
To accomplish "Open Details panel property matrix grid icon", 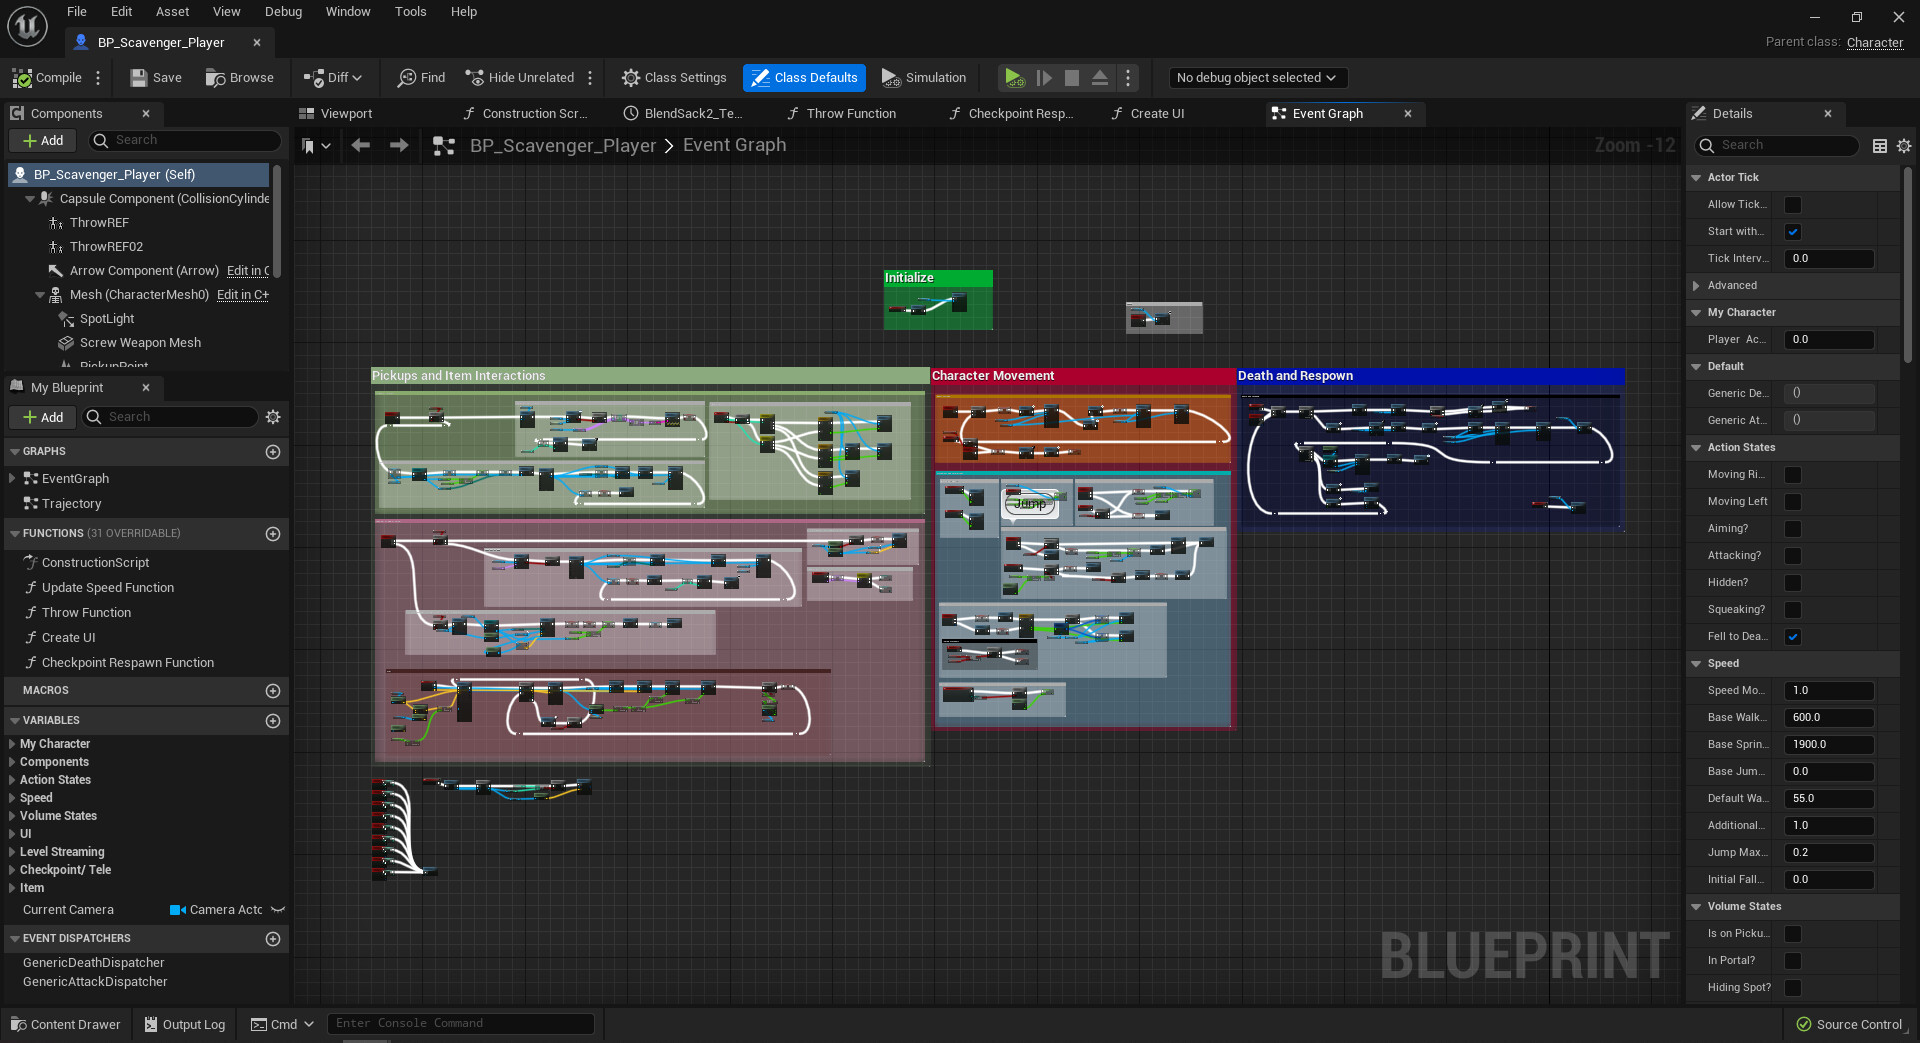I will tap(1880, 146).
